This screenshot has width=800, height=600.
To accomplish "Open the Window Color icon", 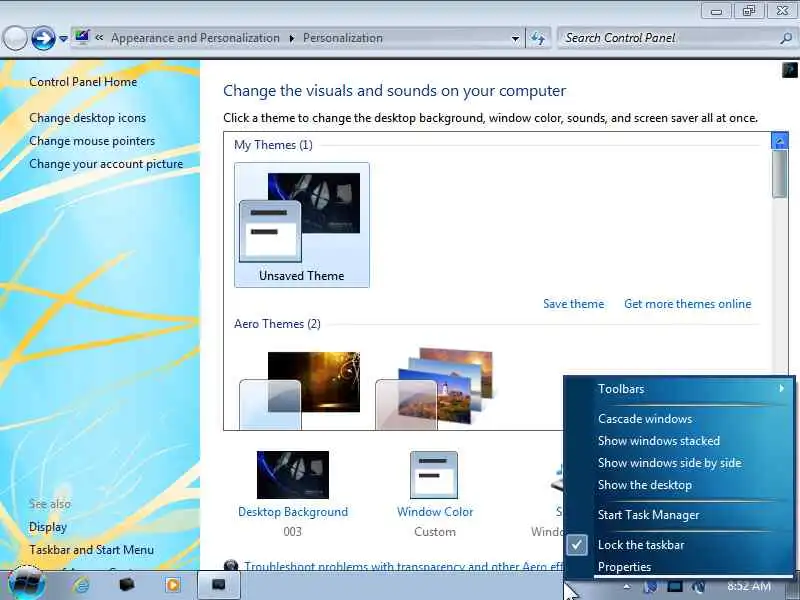I will point(434,475).
